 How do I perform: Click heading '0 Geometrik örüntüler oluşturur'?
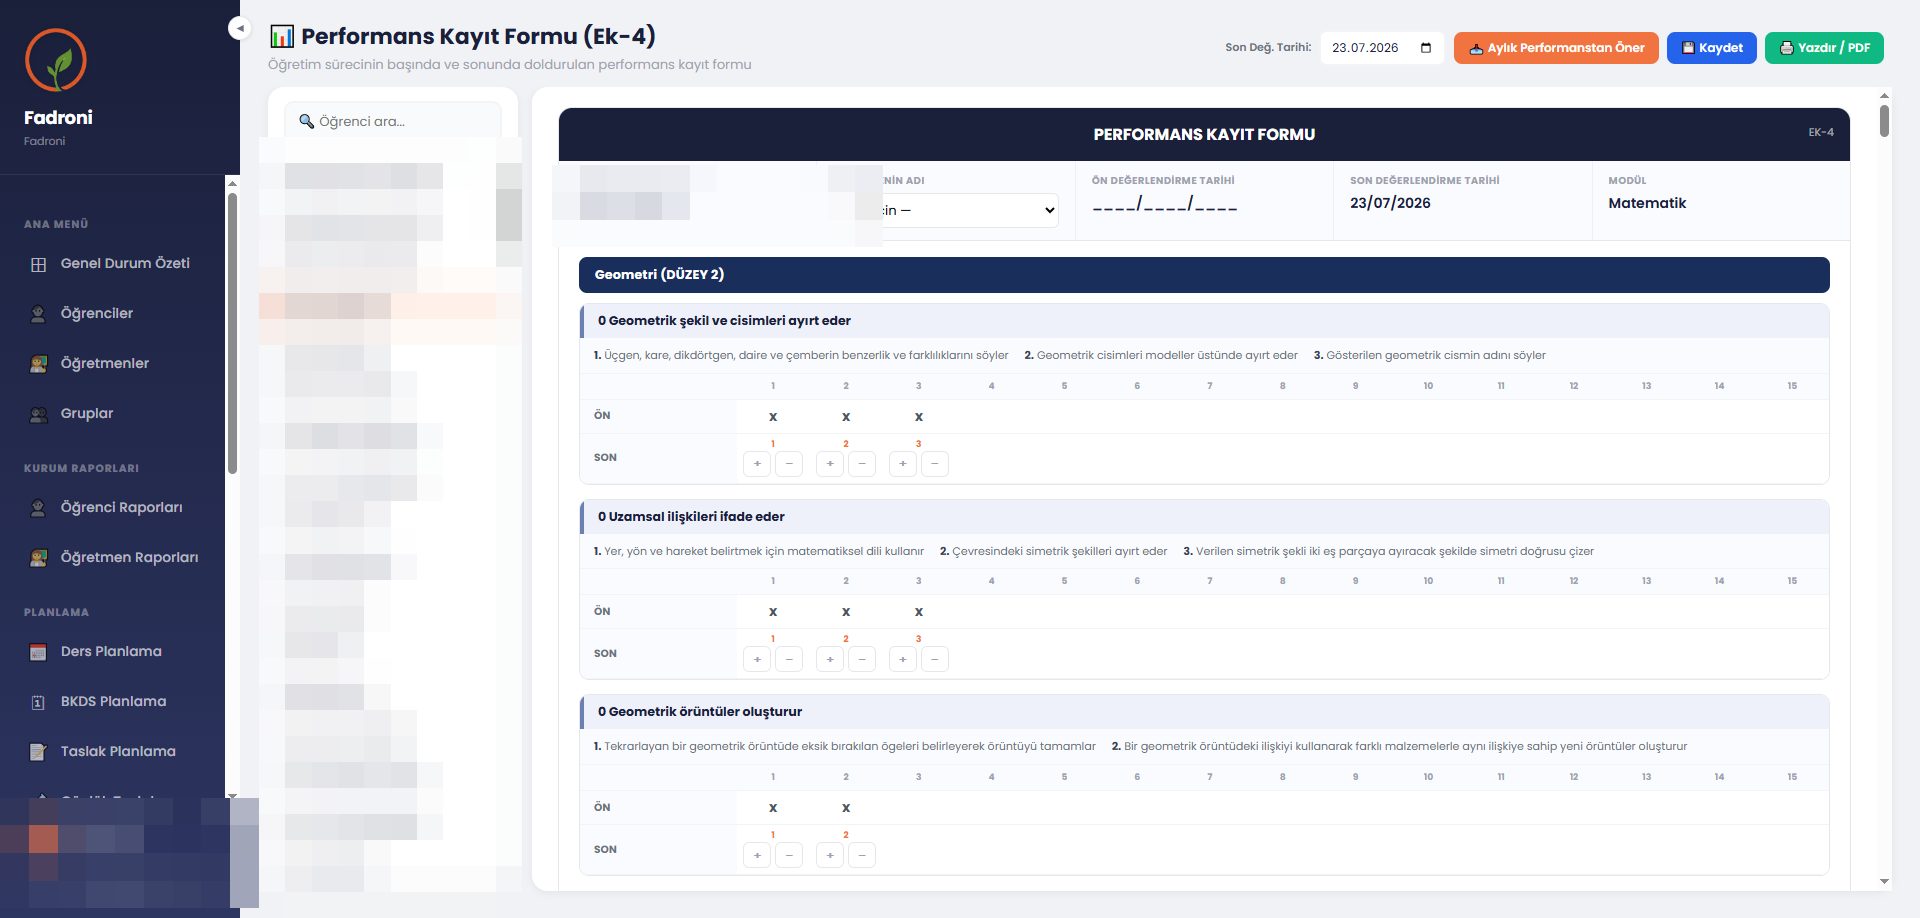[700, 712]
